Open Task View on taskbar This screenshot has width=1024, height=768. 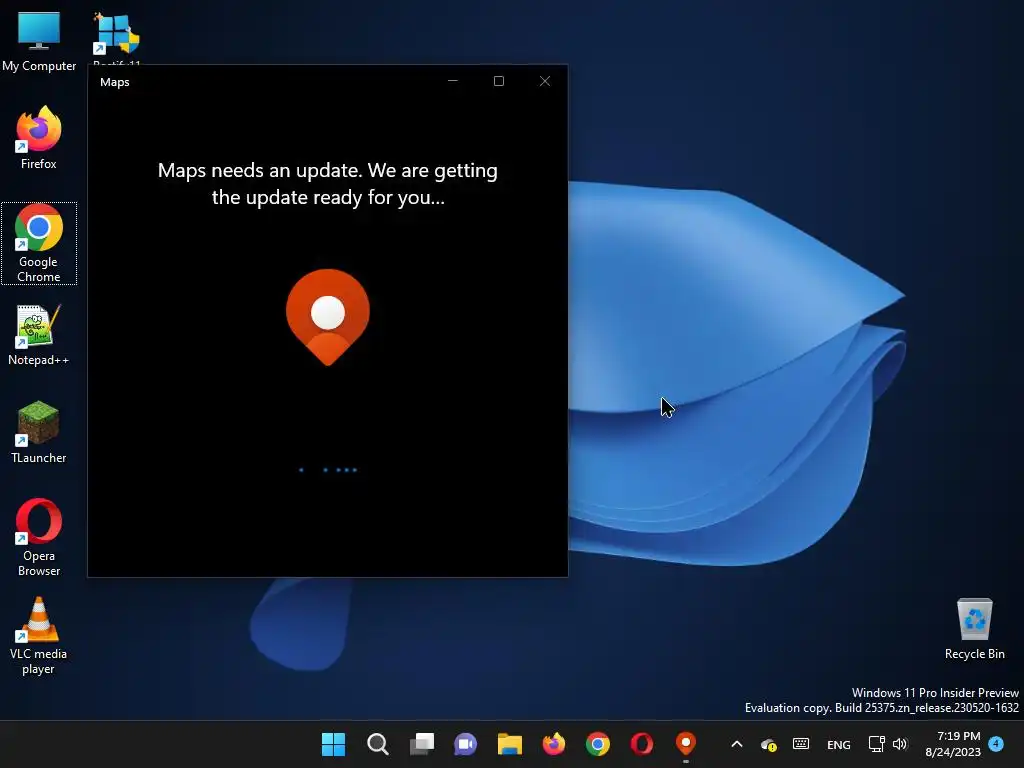(x=422, y=744)
